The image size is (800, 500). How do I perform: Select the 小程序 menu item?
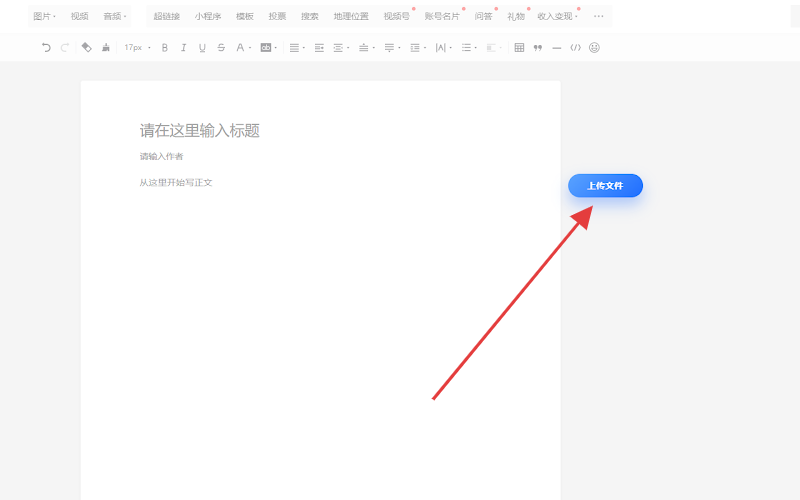[208, 16]
